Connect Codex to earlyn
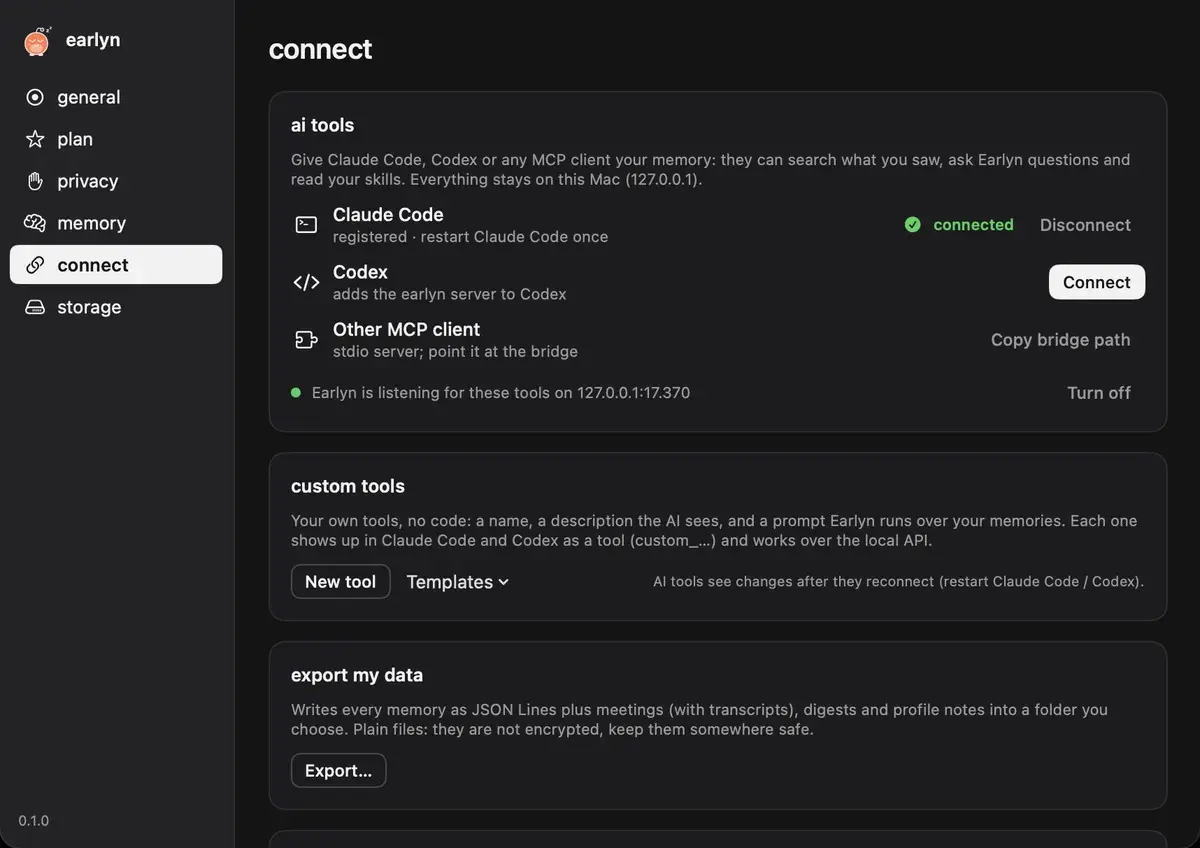 [x=1097, y=282]
